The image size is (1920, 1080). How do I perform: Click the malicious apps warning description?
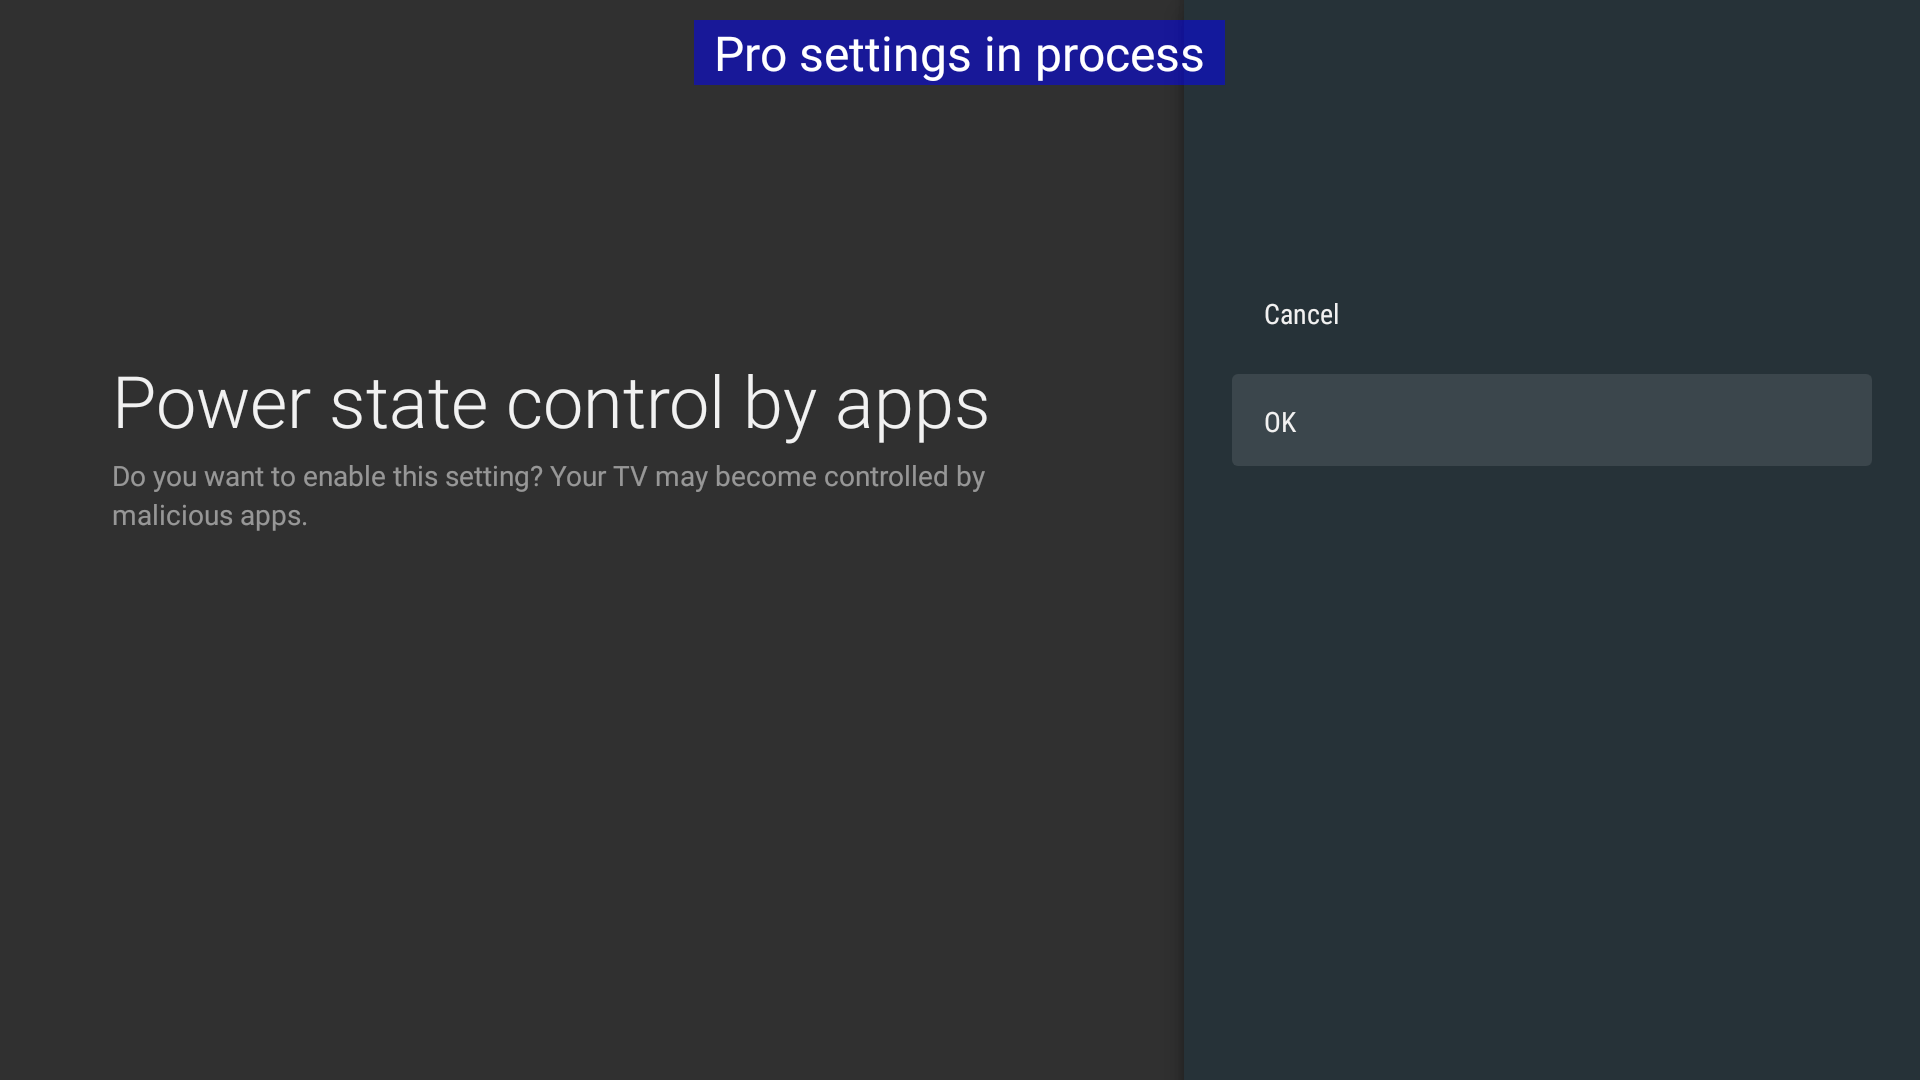pos(548,496)
